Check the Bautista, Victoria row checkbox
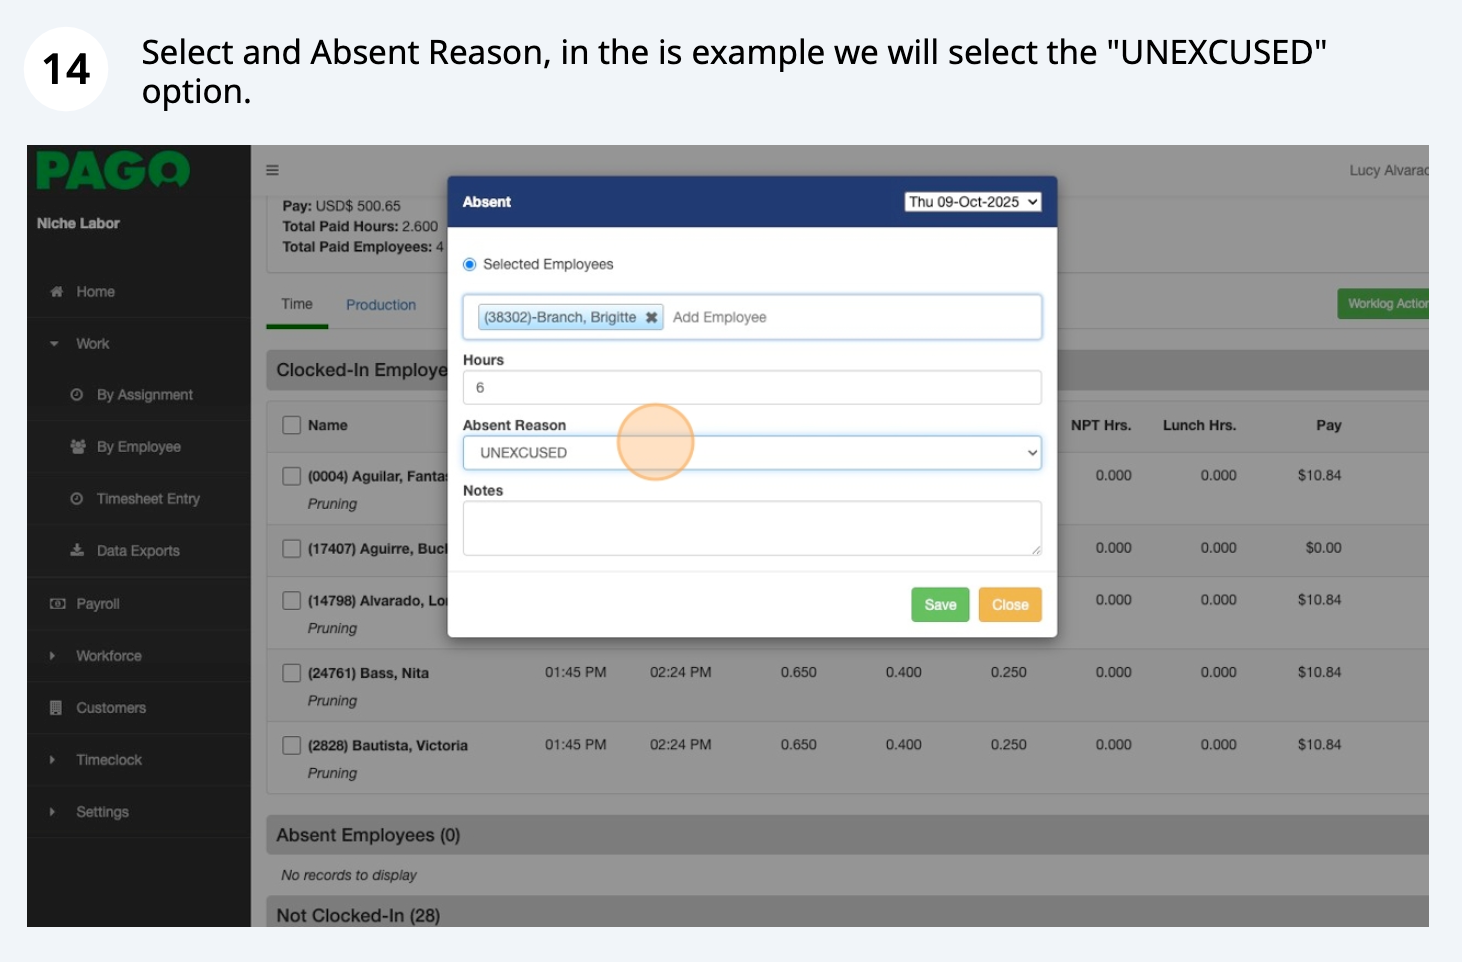The width and height of the screenshot is (1462, 962). pyautogui.click(x=292, y=745)
